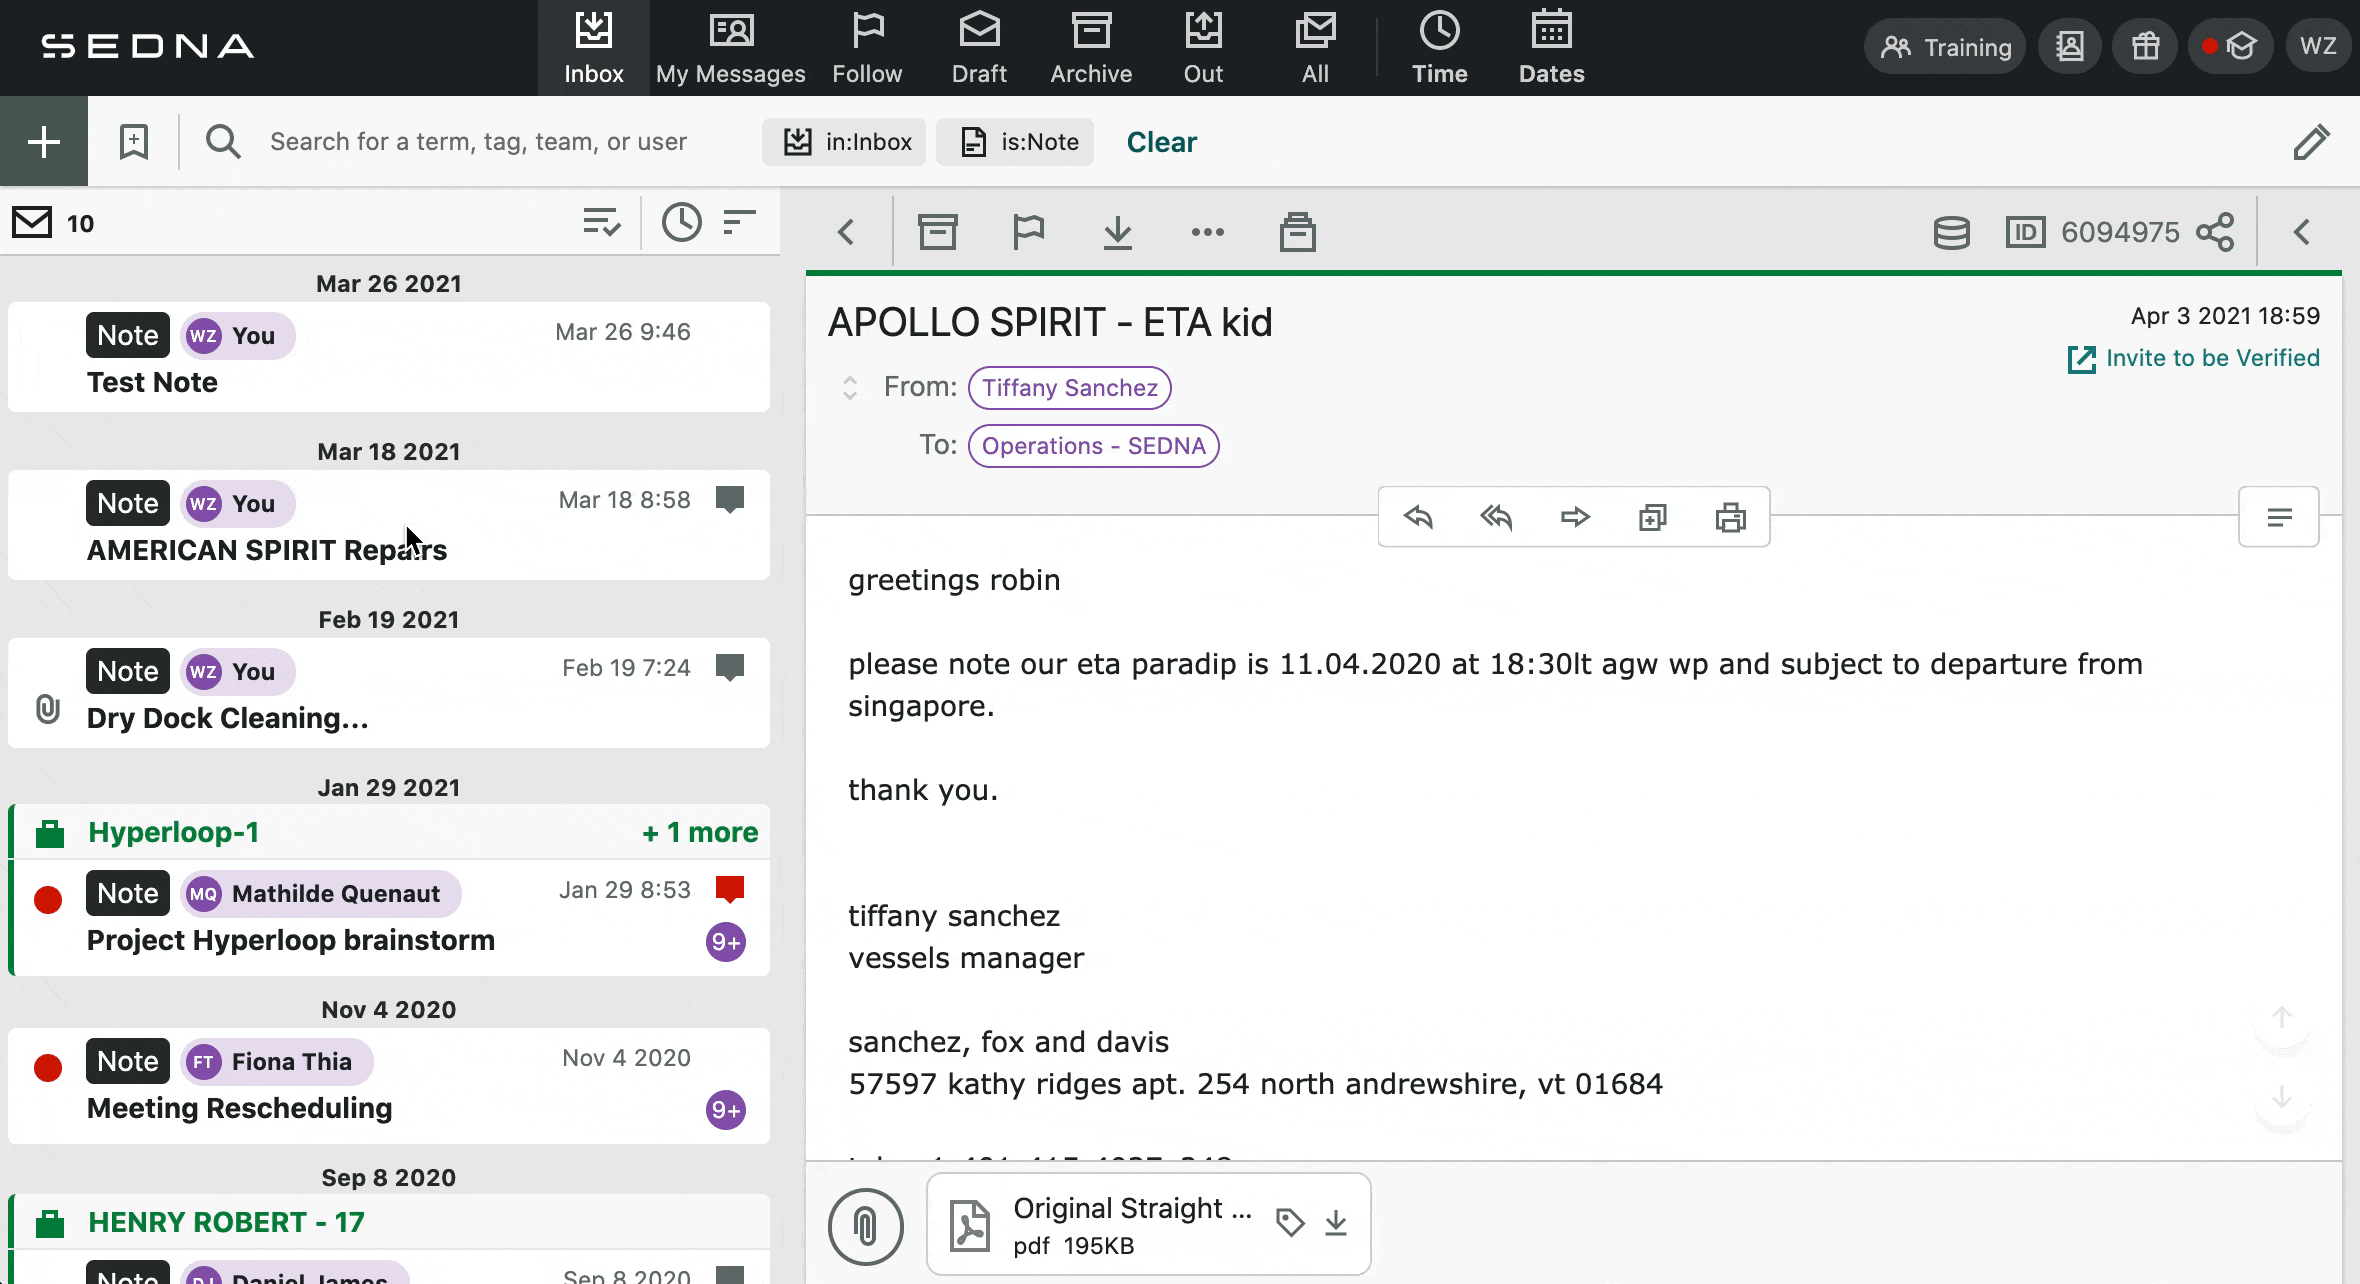Go back with left chevron in message toolbar
Screen dimensions: 2360x1284
click(847, 232)
